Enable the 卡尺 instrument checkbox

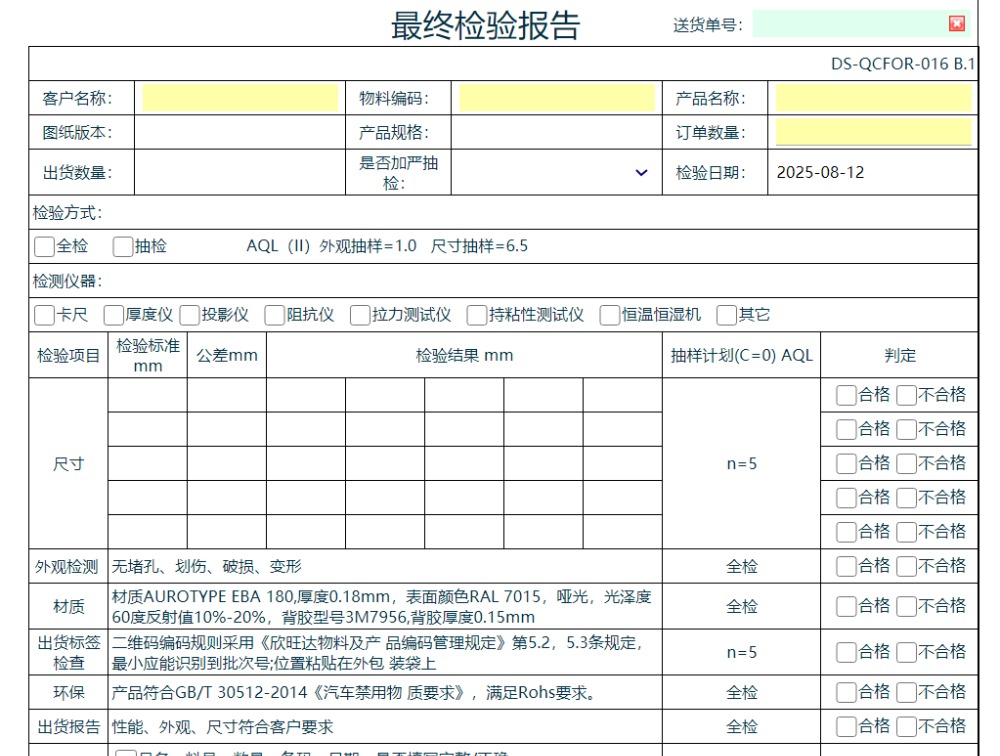(x=44, y=315)
